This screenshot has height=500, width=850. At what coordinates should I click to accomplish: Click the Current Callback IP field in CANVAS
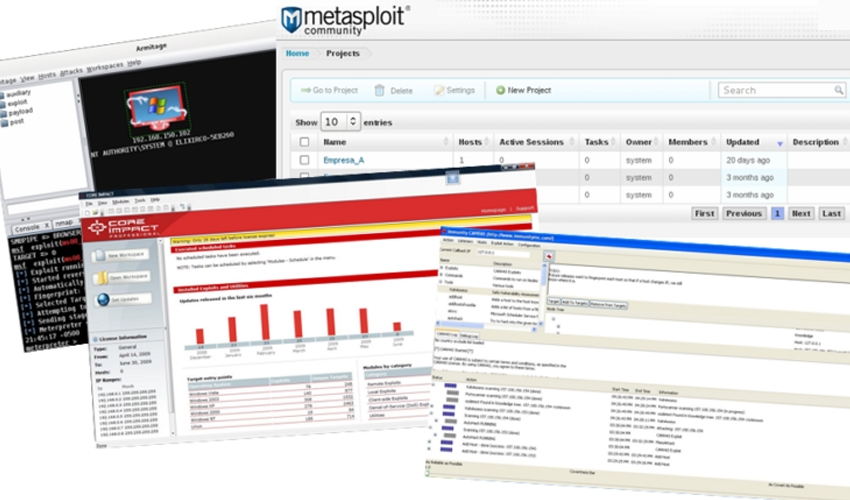tap(504, 253)
